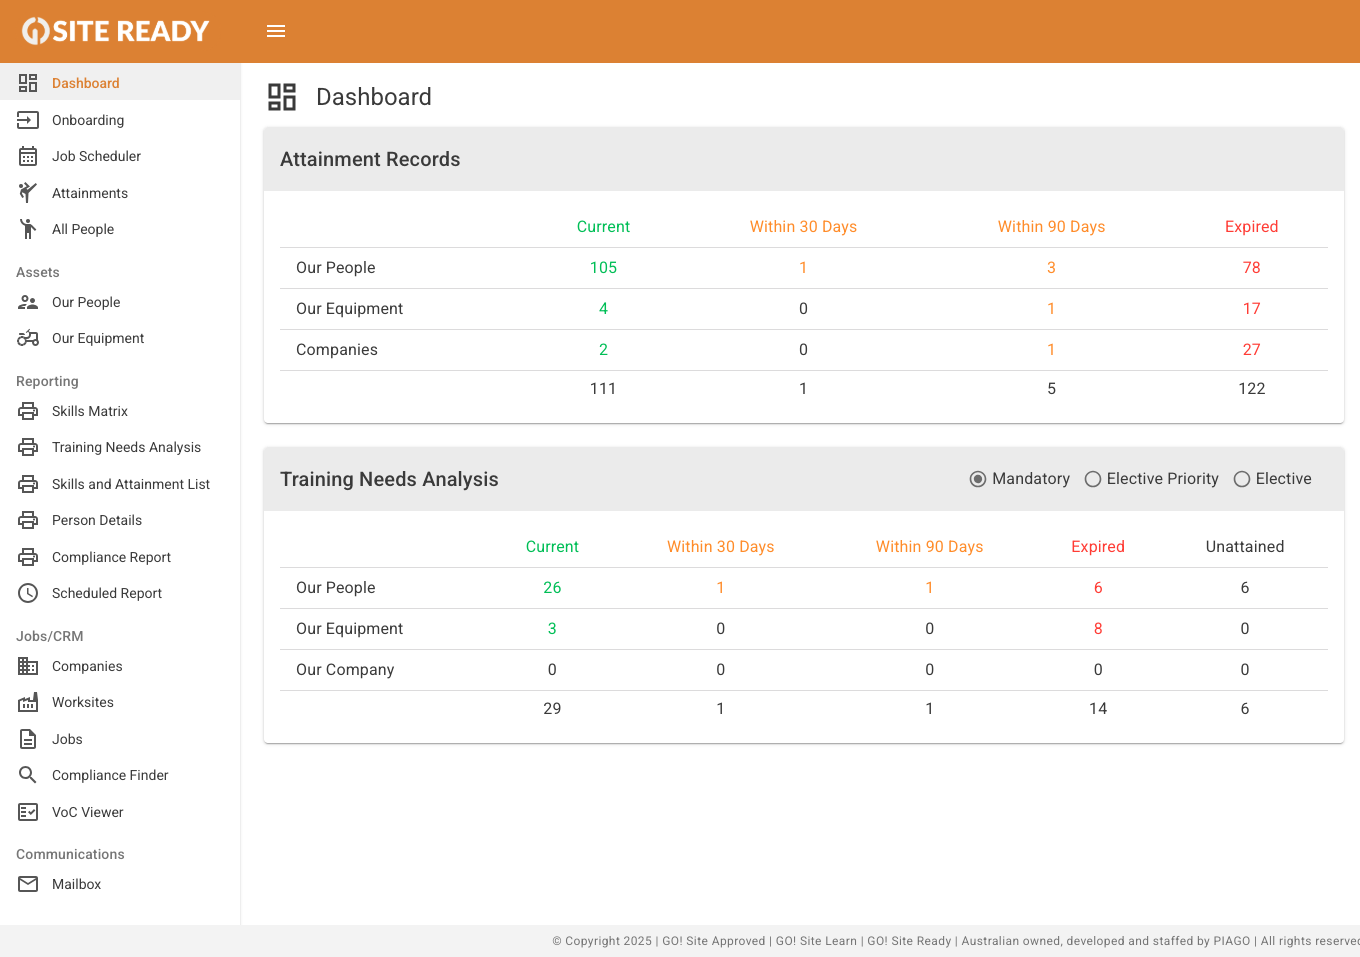Click the Unattained column header
The height and width of the screenshot is (957, 1360).
(x=1244, y=547)
